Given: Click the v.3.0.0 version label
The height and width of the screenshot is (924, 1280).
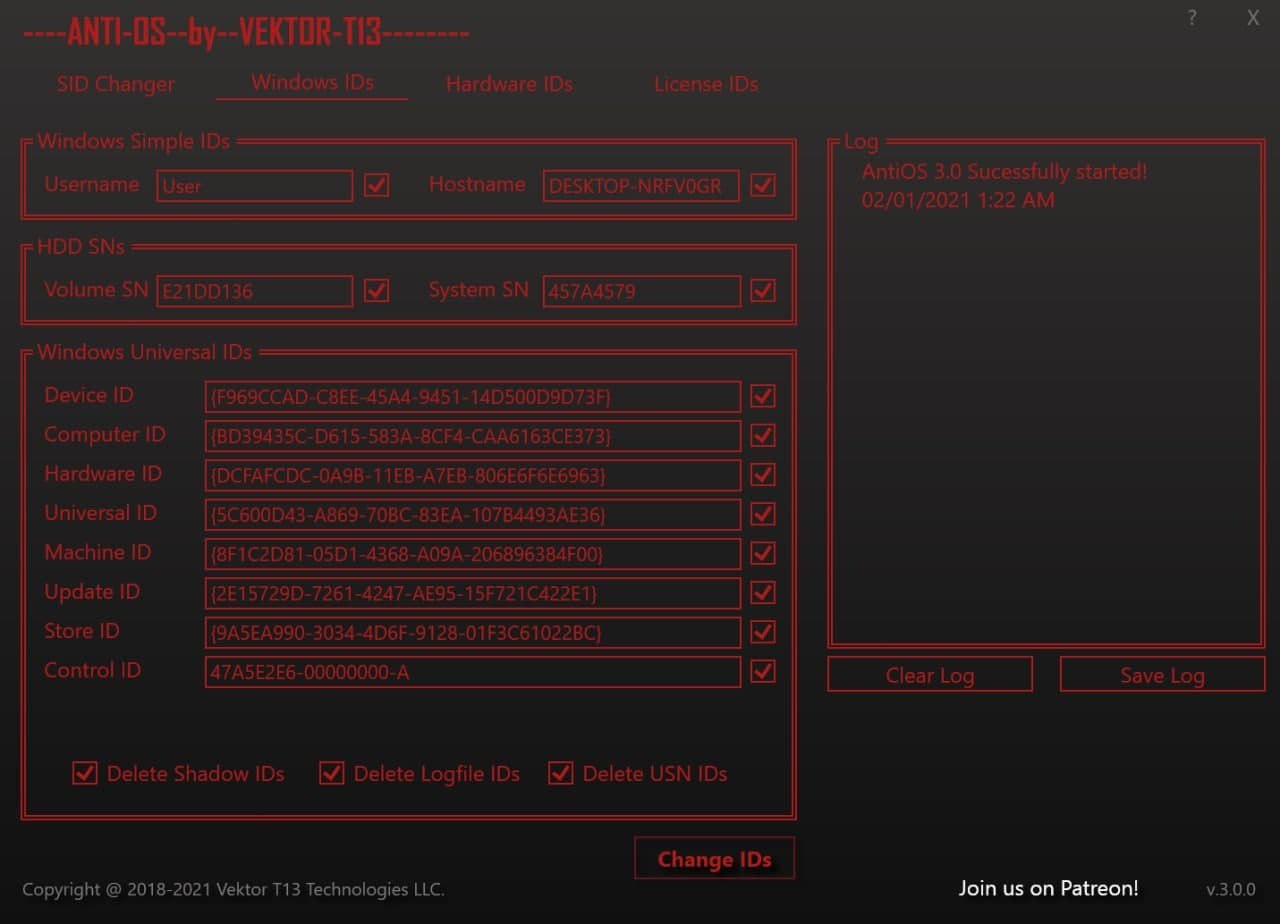Looking at the screenshot, I should [x=1230, y=889].
